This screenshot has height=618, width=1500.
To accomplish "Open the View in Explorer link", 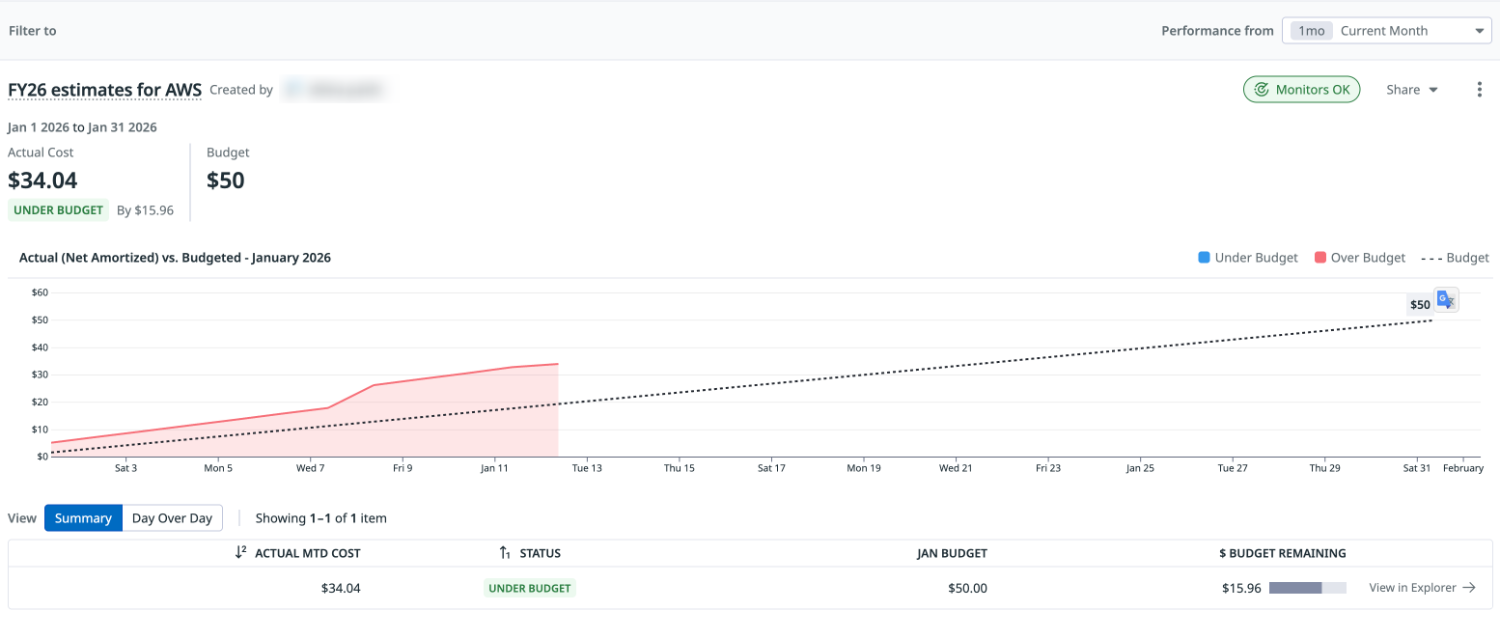I will (x=1412, y=588).
